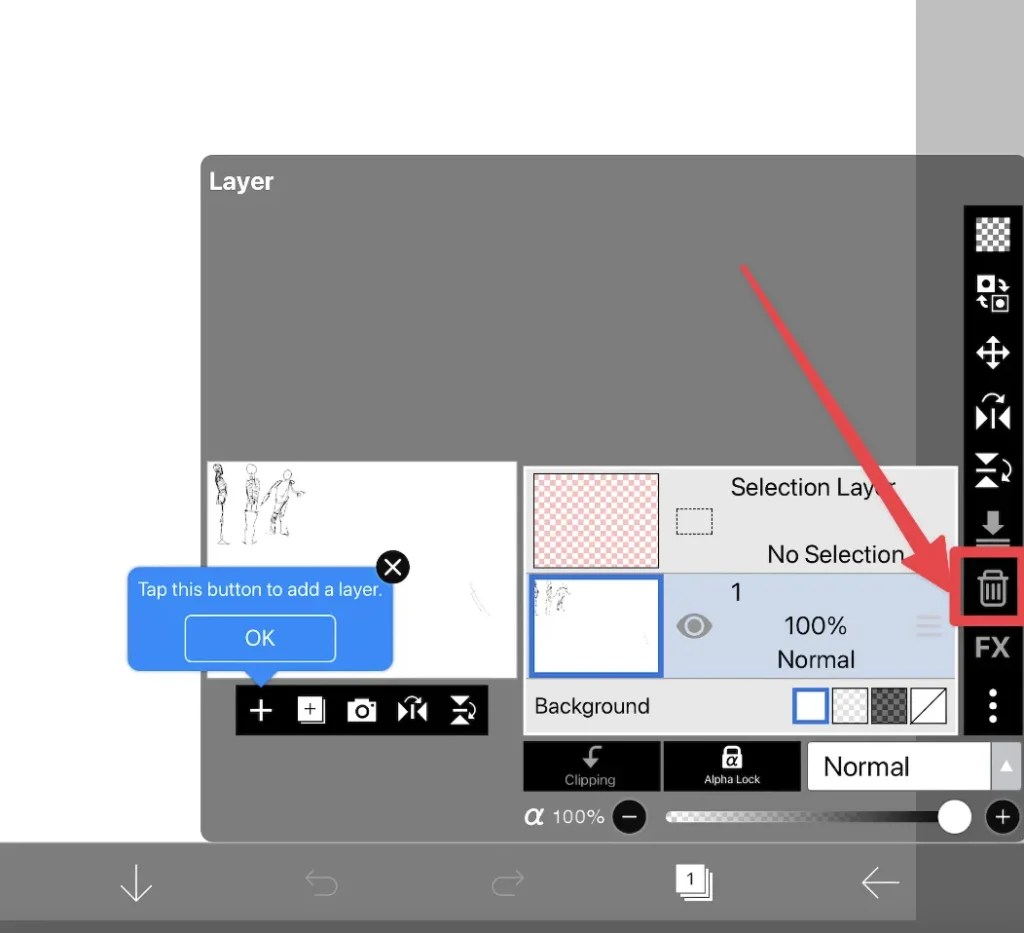Tap the camera icon to import a photo
This screenshot has height=933, width=1024.
click(x=361, y=710)
